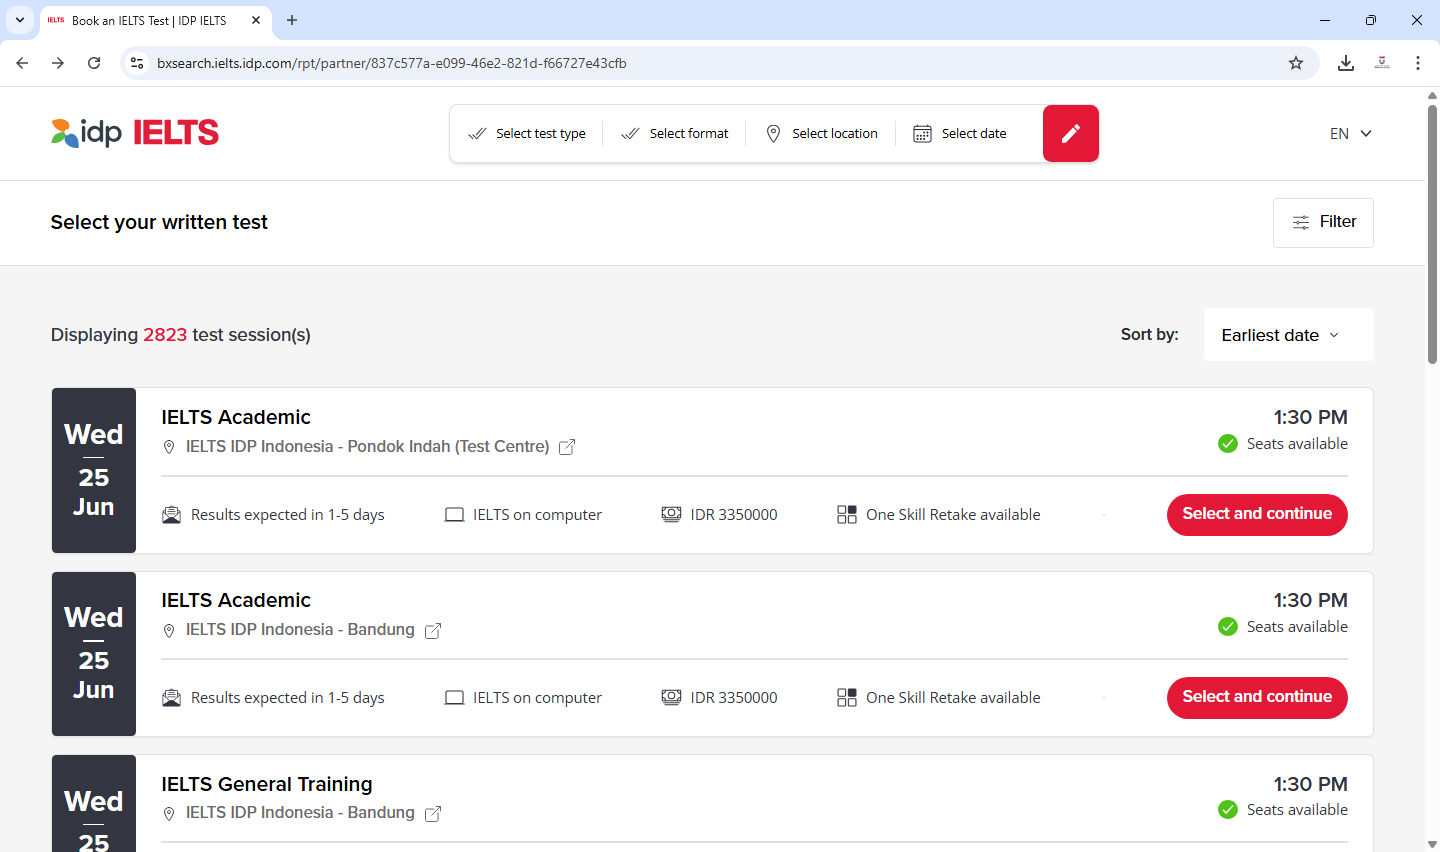This screenshot has width=1440, height=852.
Task: Choose Select format option
Action: (x=675, y=133)
